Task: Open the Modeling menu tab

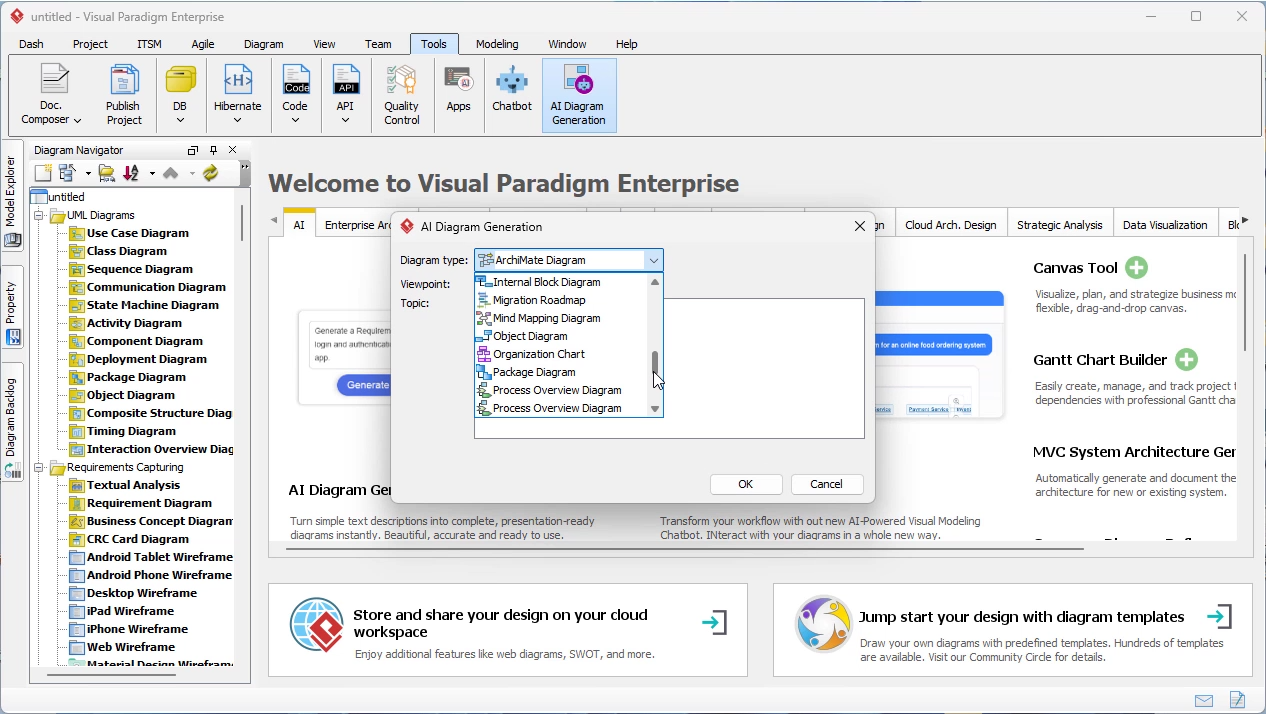Action: pyautogui.click(x=496, y=44)
